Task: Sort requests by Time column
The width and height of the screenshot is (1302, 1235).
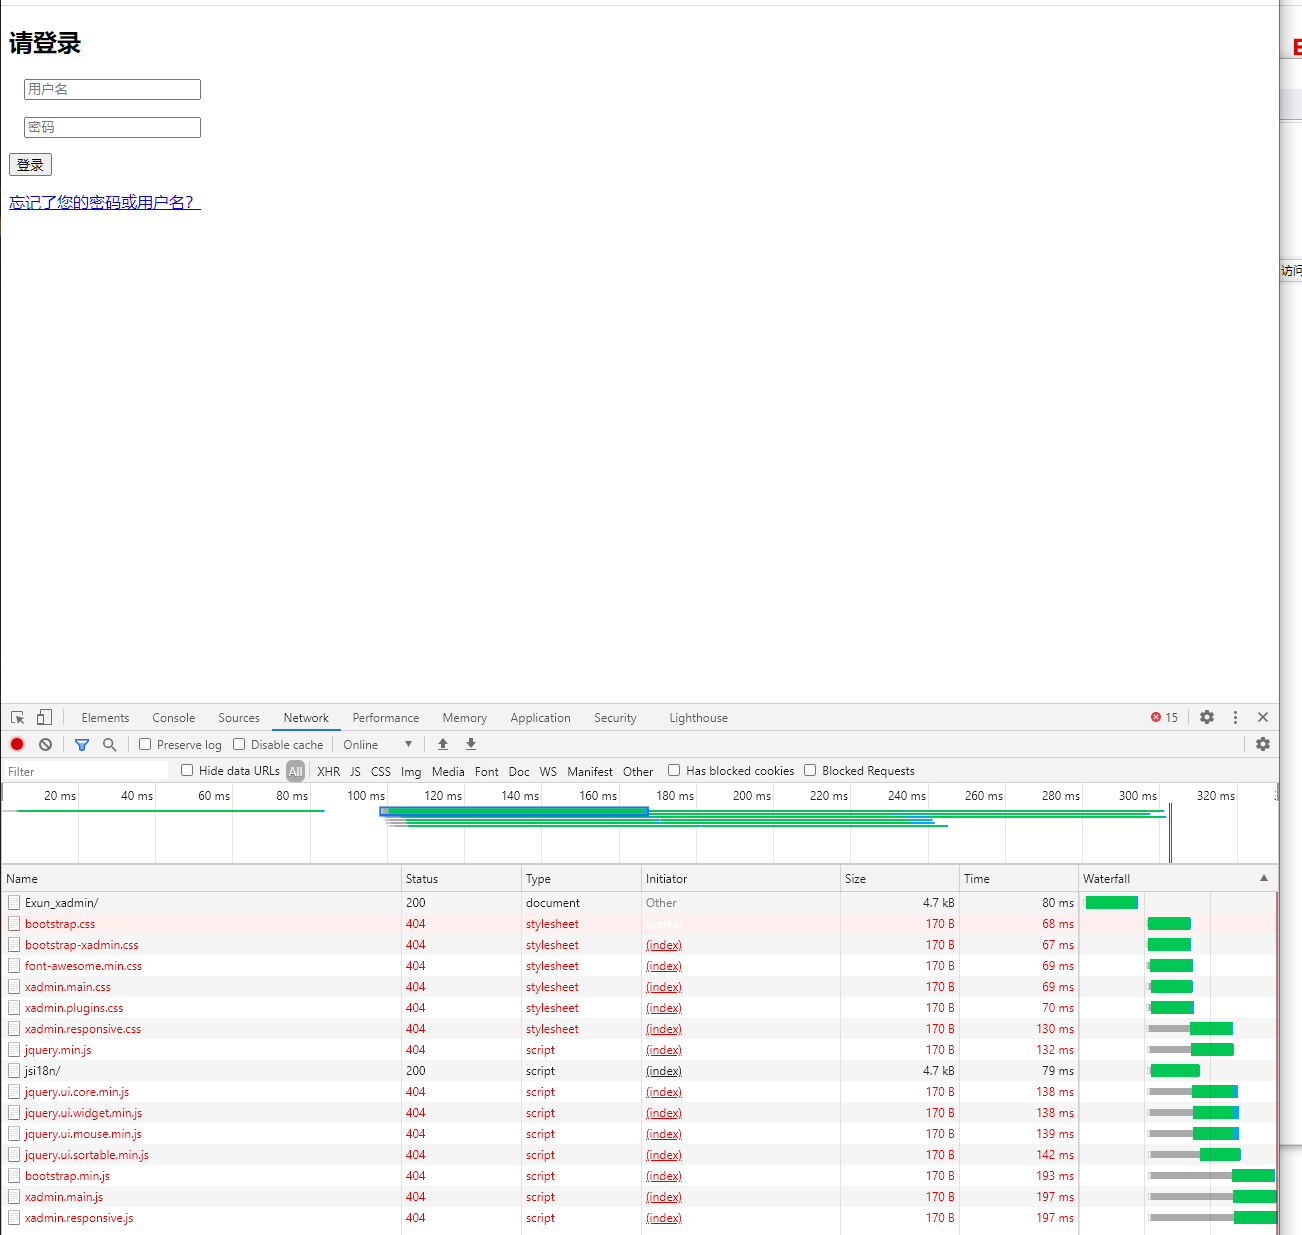Action: point(1019,878)
